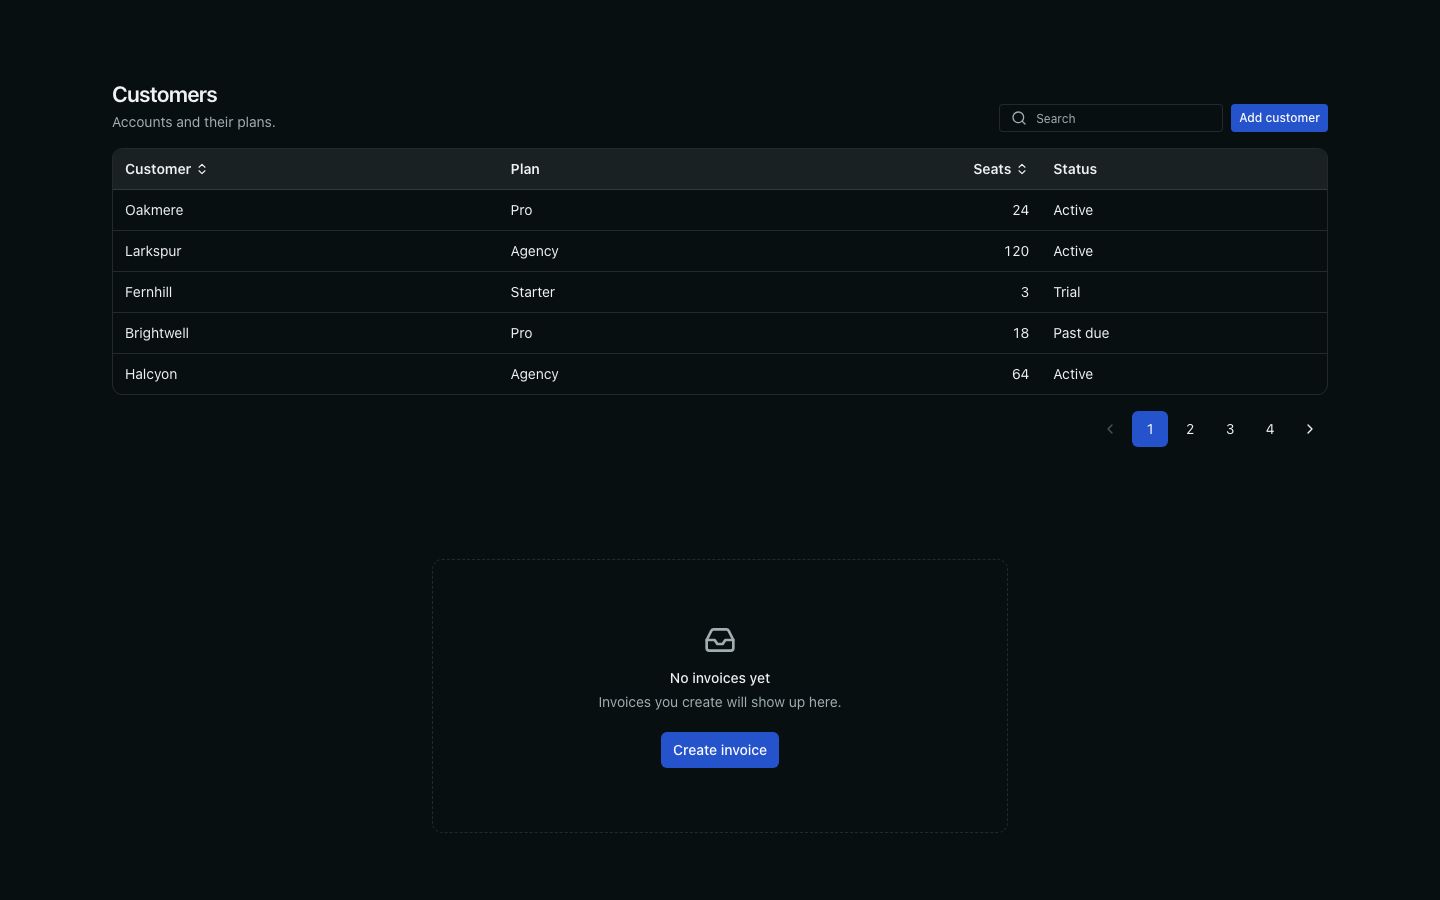The height and width of the screenshot is (900, 1440).
Task: Click Oakmere's Active status
Action: (x=1073, y=210)
